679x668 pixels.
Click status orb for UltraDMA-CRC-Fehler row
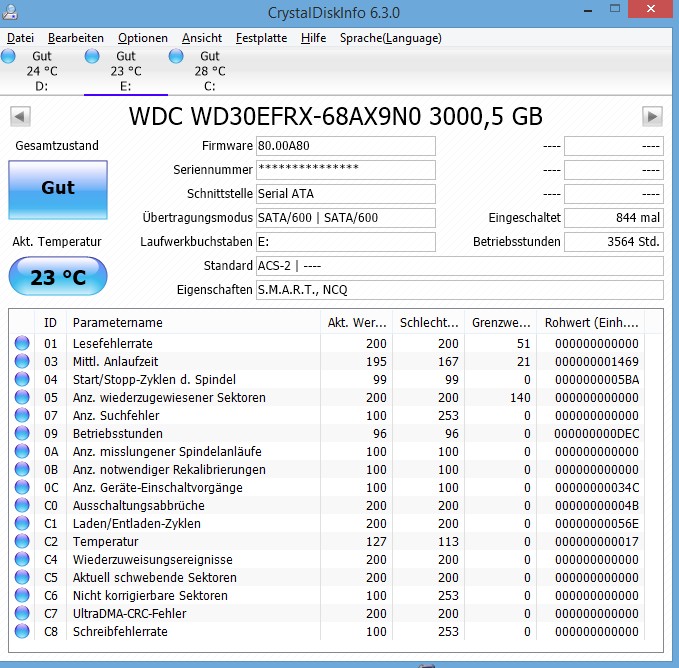point(22,613)
